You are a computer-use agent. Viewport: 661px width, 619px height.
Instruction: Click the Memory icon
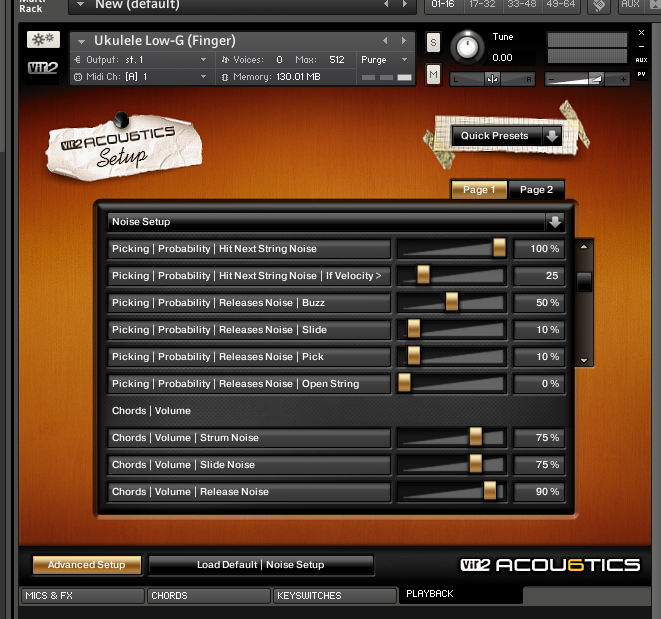click(x=225, y=77)
